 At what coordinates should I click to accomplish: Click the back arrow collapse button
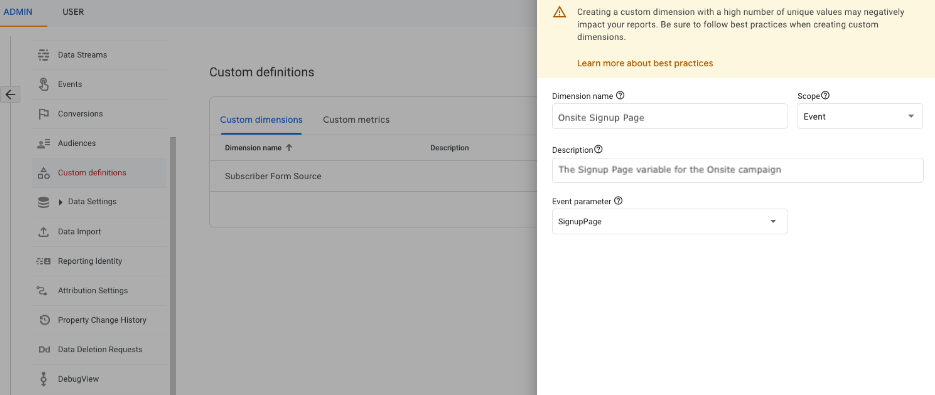(x=10, y=94)
